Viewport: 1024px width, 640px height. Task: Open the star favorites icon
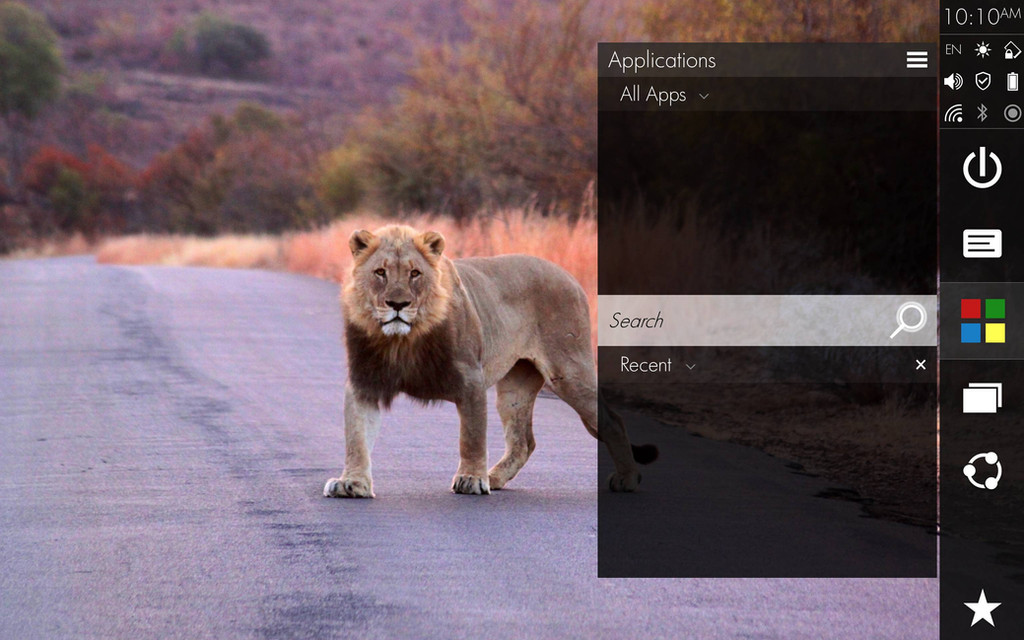pyautogui.click(x=982, y=608)
